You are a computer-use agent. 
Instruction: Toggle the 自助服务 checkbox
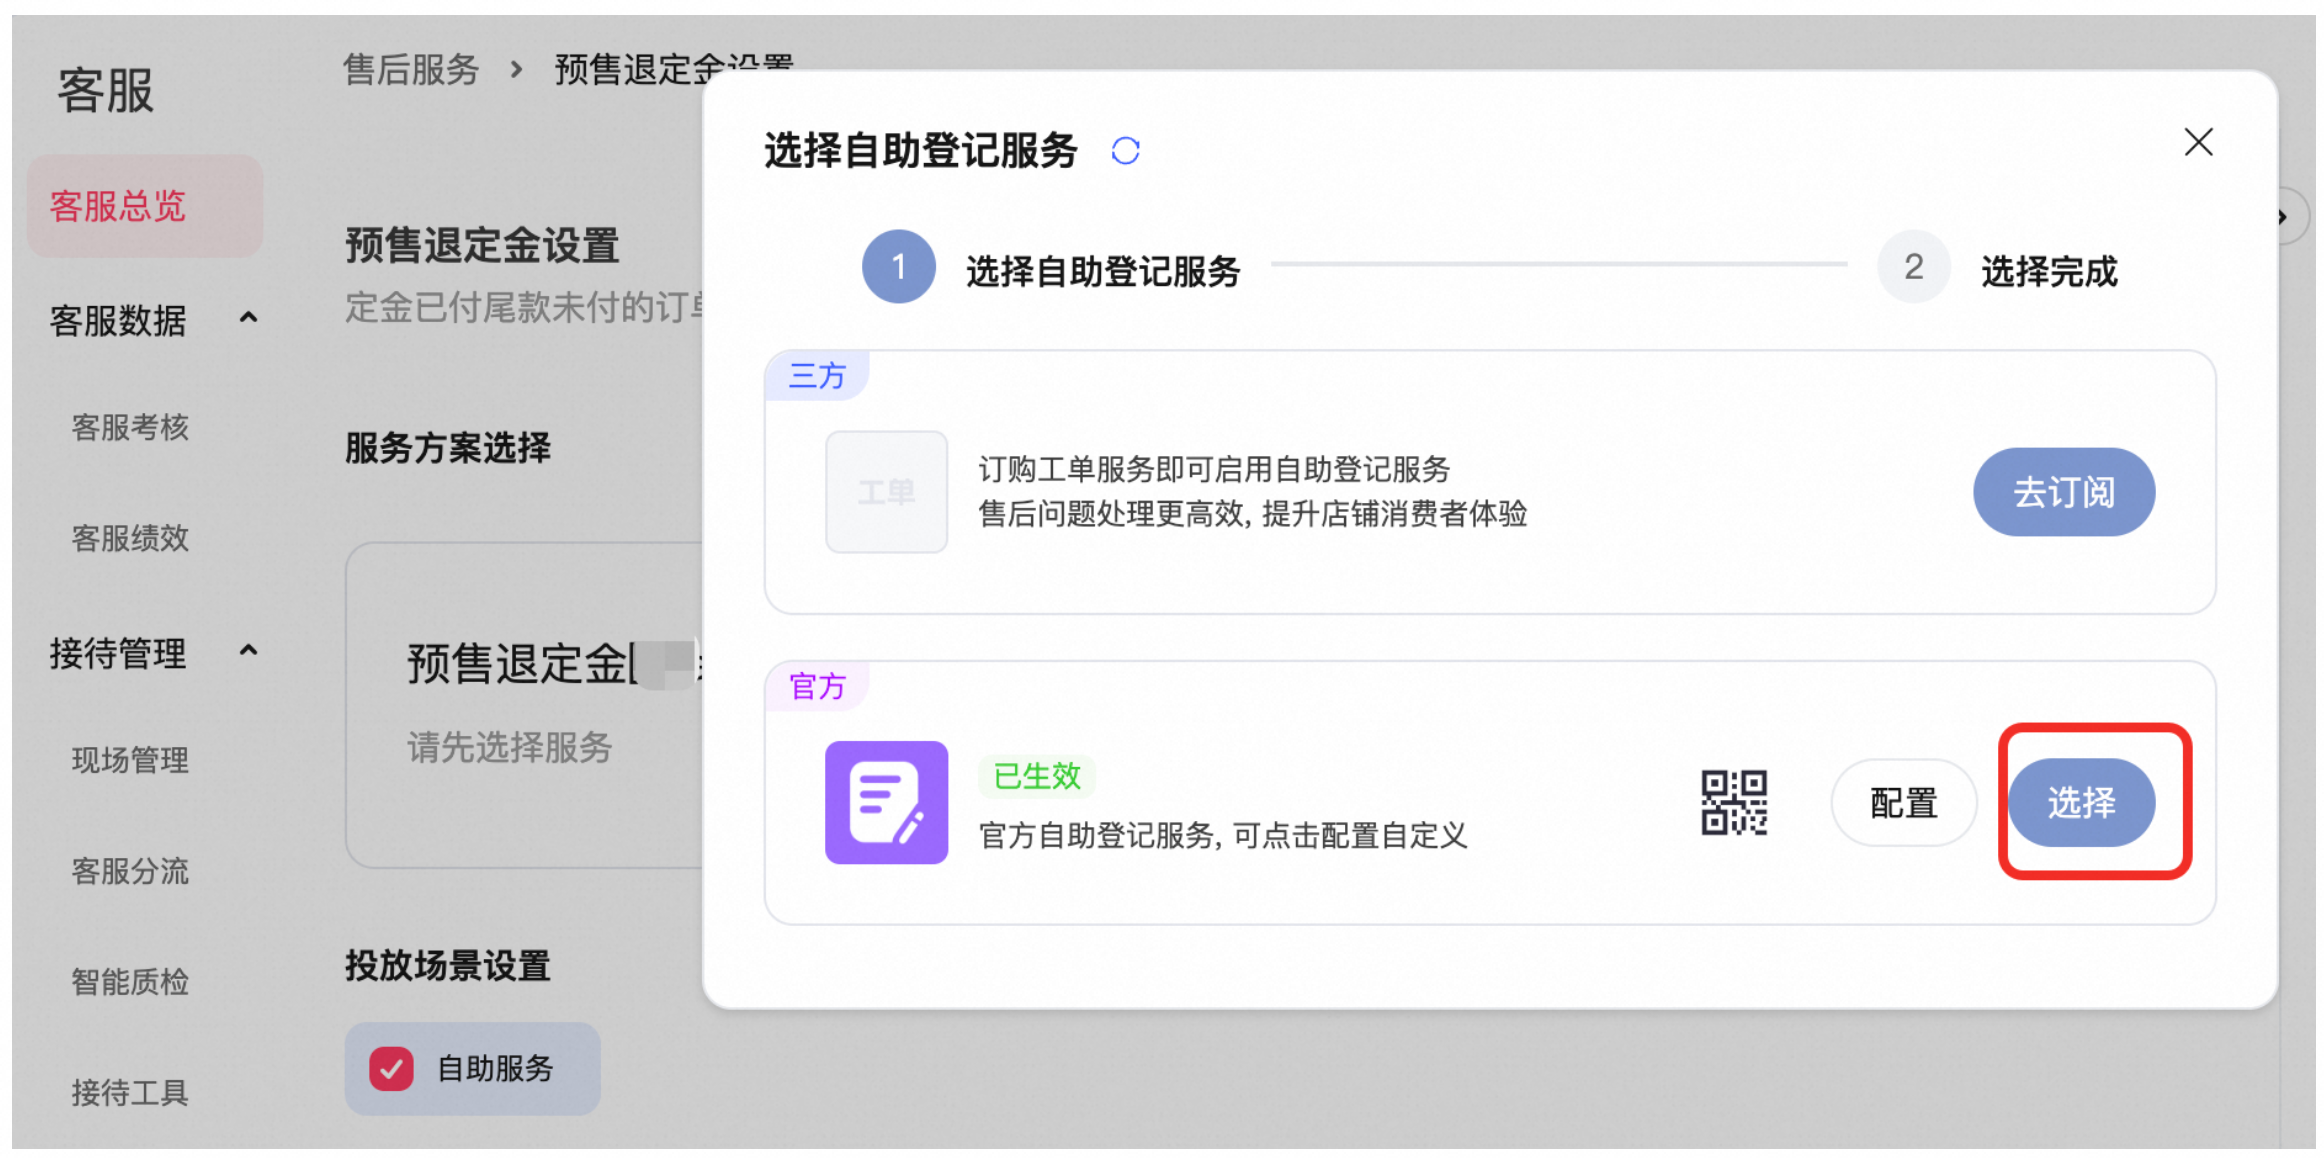391,1069
